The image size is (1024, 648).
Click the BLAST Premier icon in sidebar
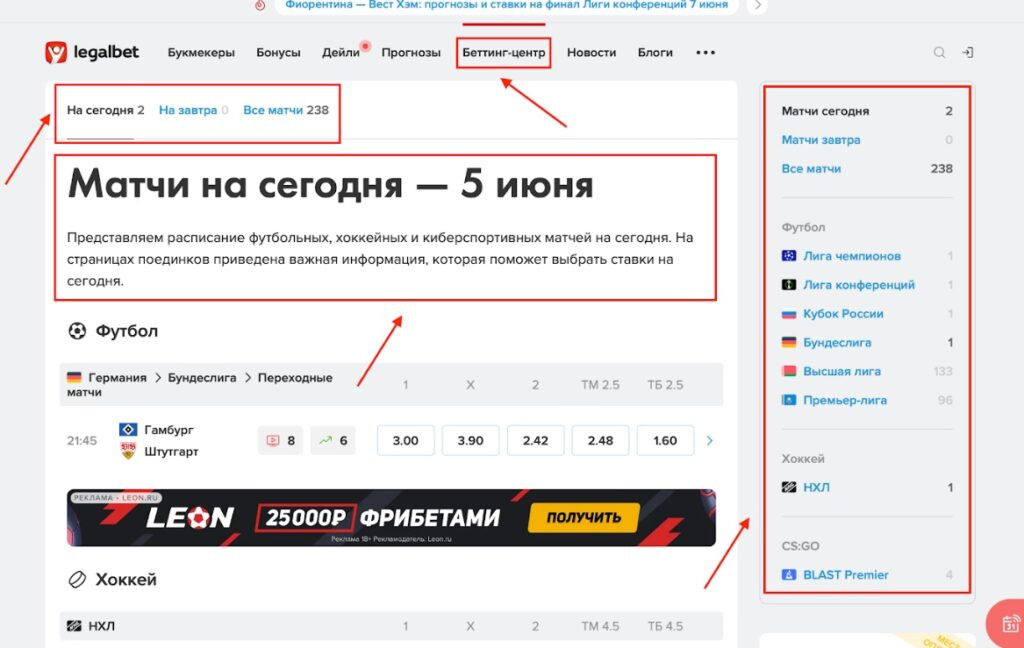789,575
